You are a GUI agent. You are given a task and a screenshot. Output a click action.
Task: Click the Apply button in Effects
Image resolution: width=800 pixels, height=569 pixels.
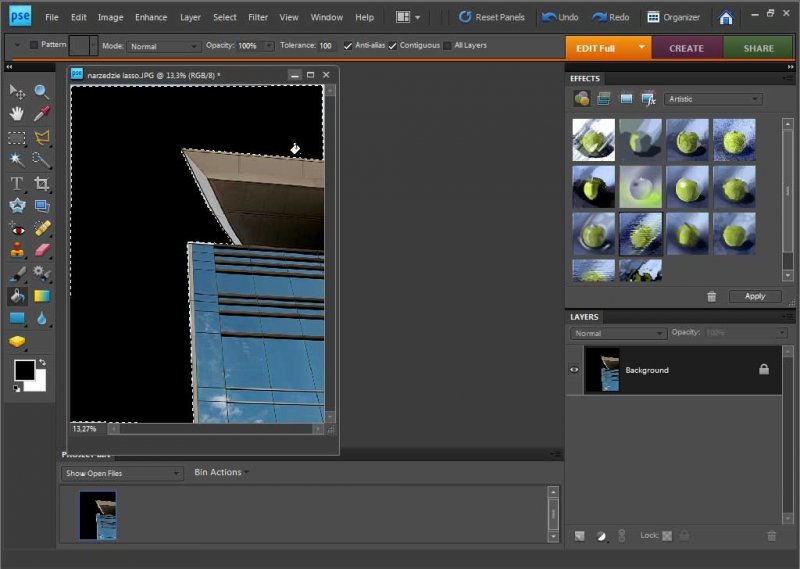coord(755,296)
